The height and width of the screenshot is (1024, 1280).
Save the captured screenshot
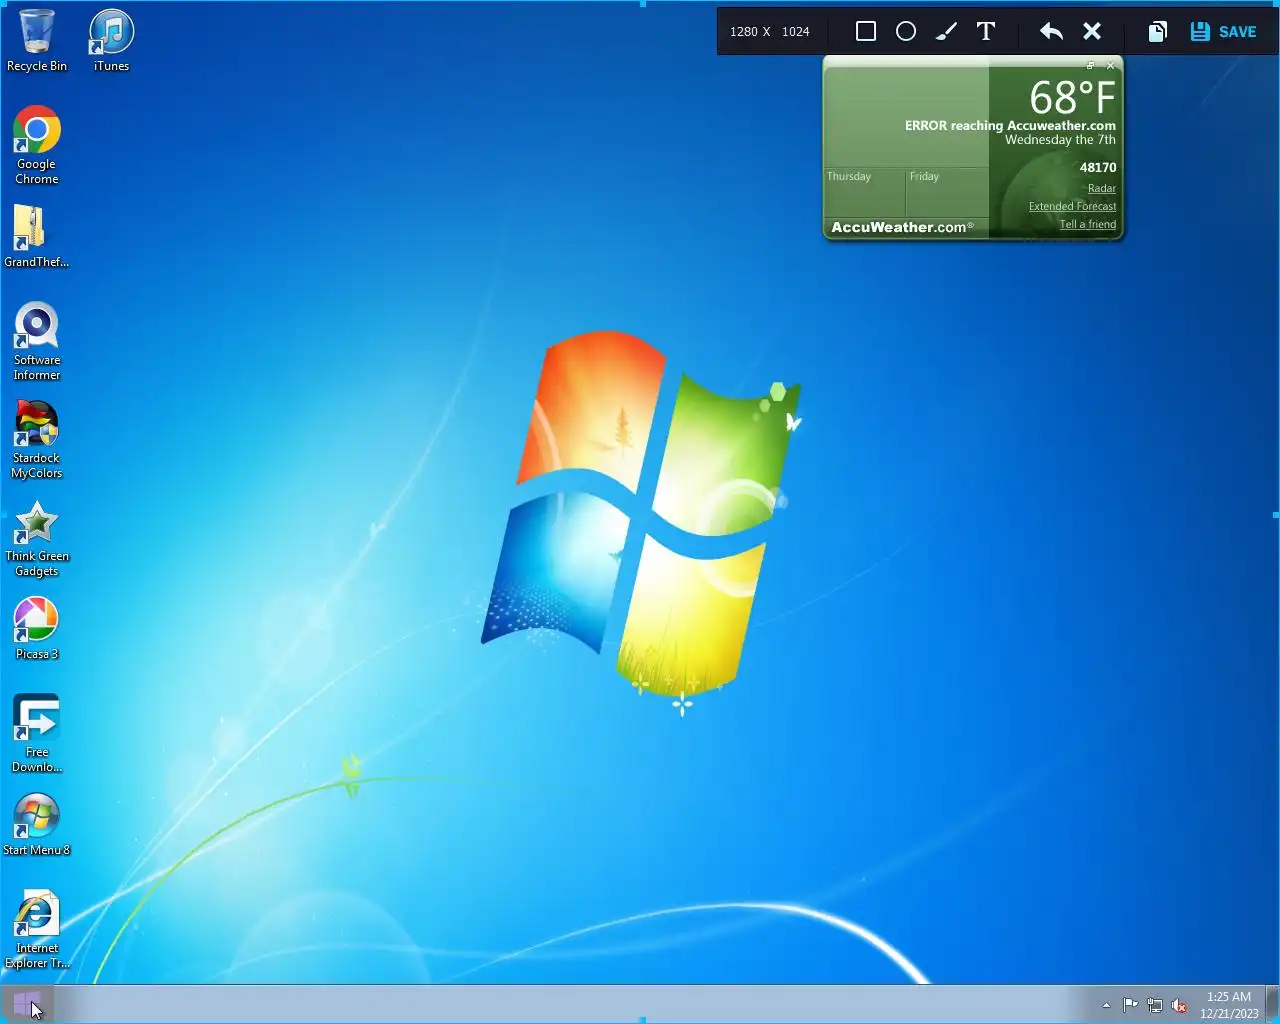1224,32
